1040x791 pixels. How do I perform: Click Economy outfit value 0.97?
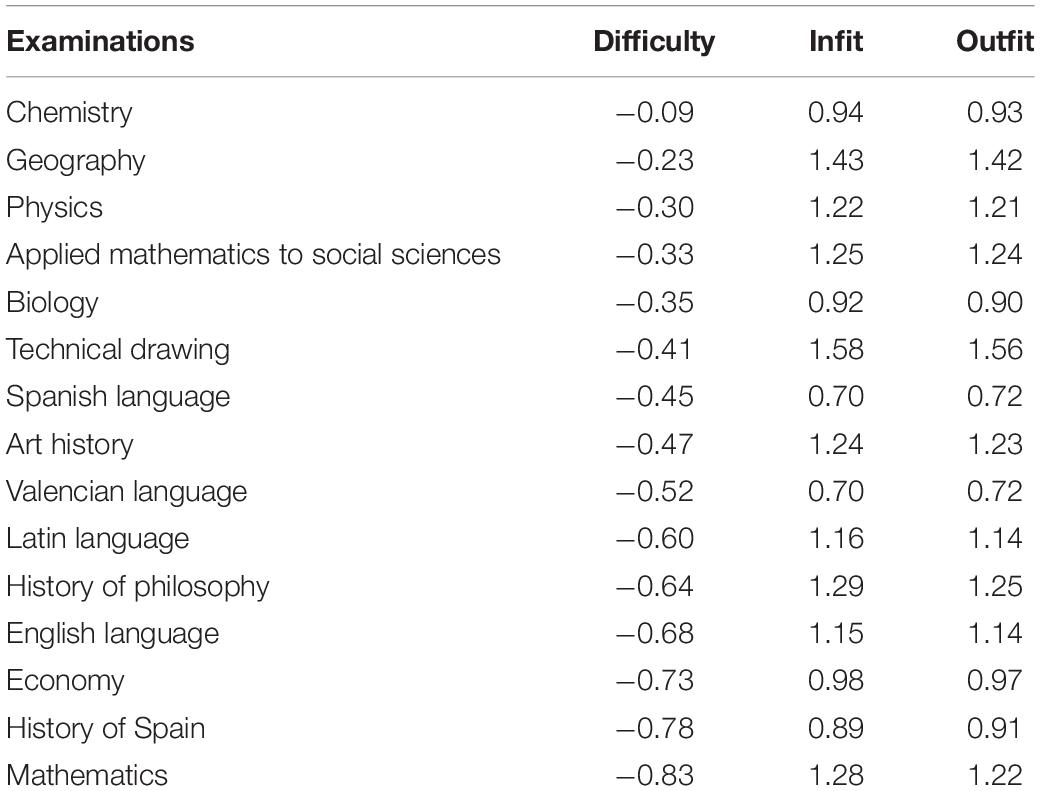994,680
